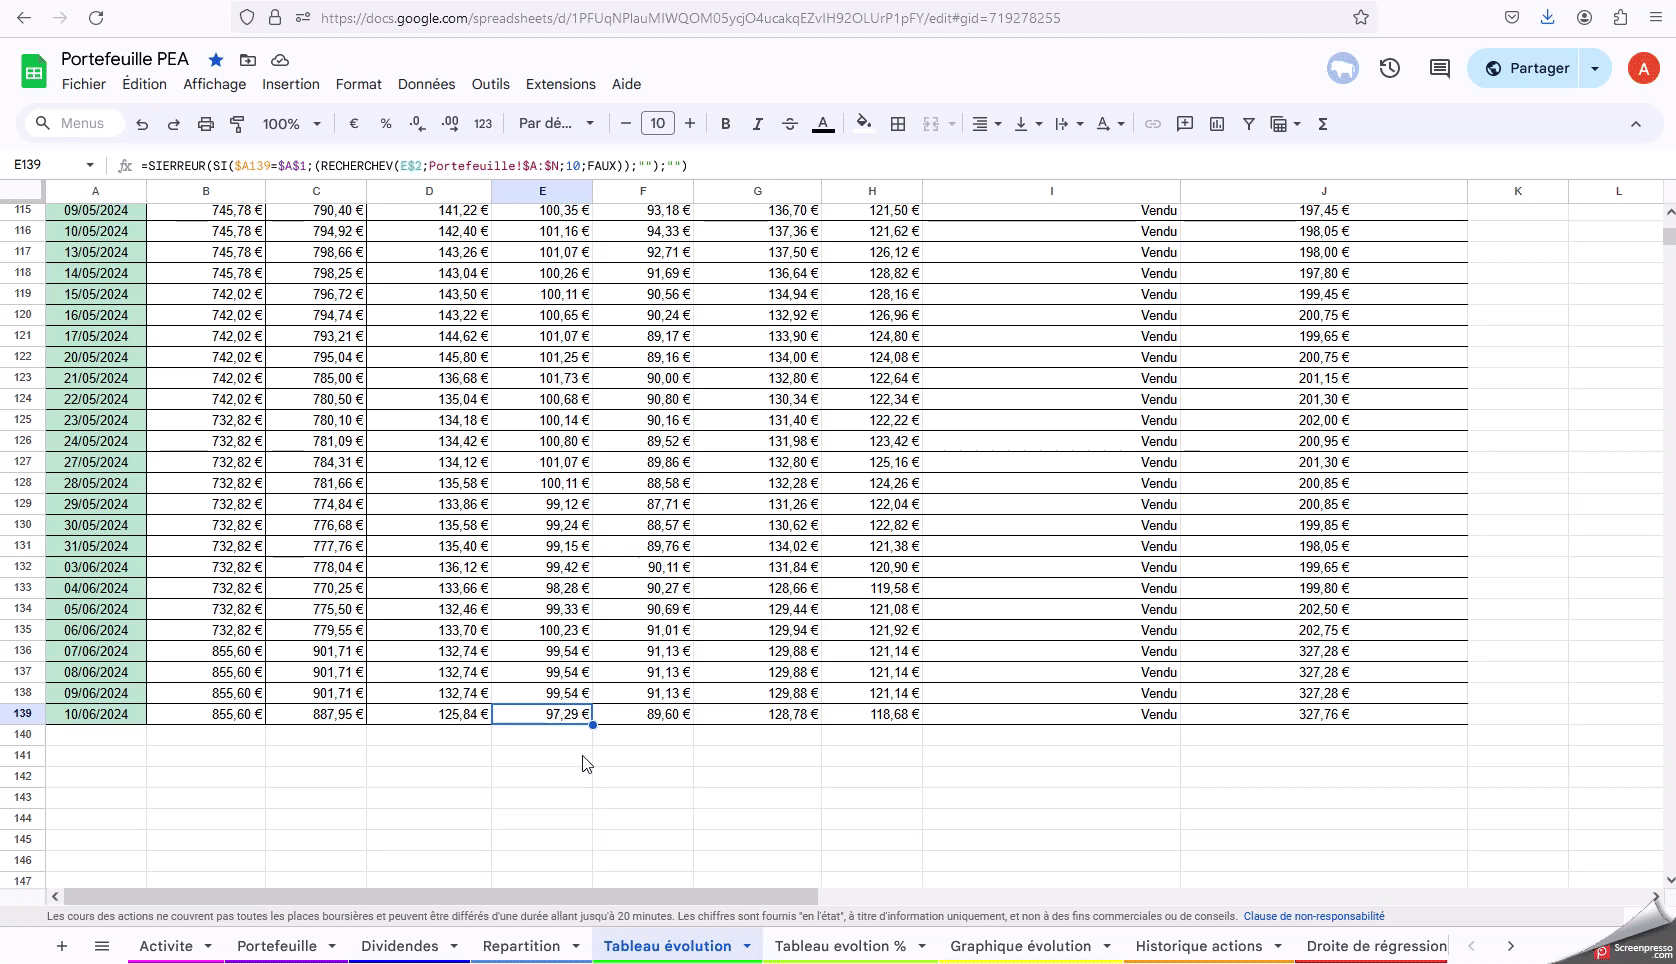Click the merge cells icon
This screenshot has height=964, width=1676.
click(931, 124)
